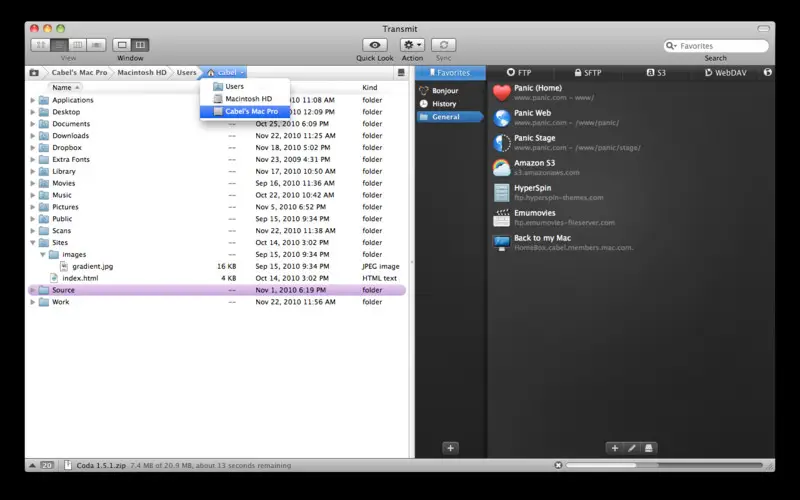Expand the transfers list triangle

pos(32,465)
